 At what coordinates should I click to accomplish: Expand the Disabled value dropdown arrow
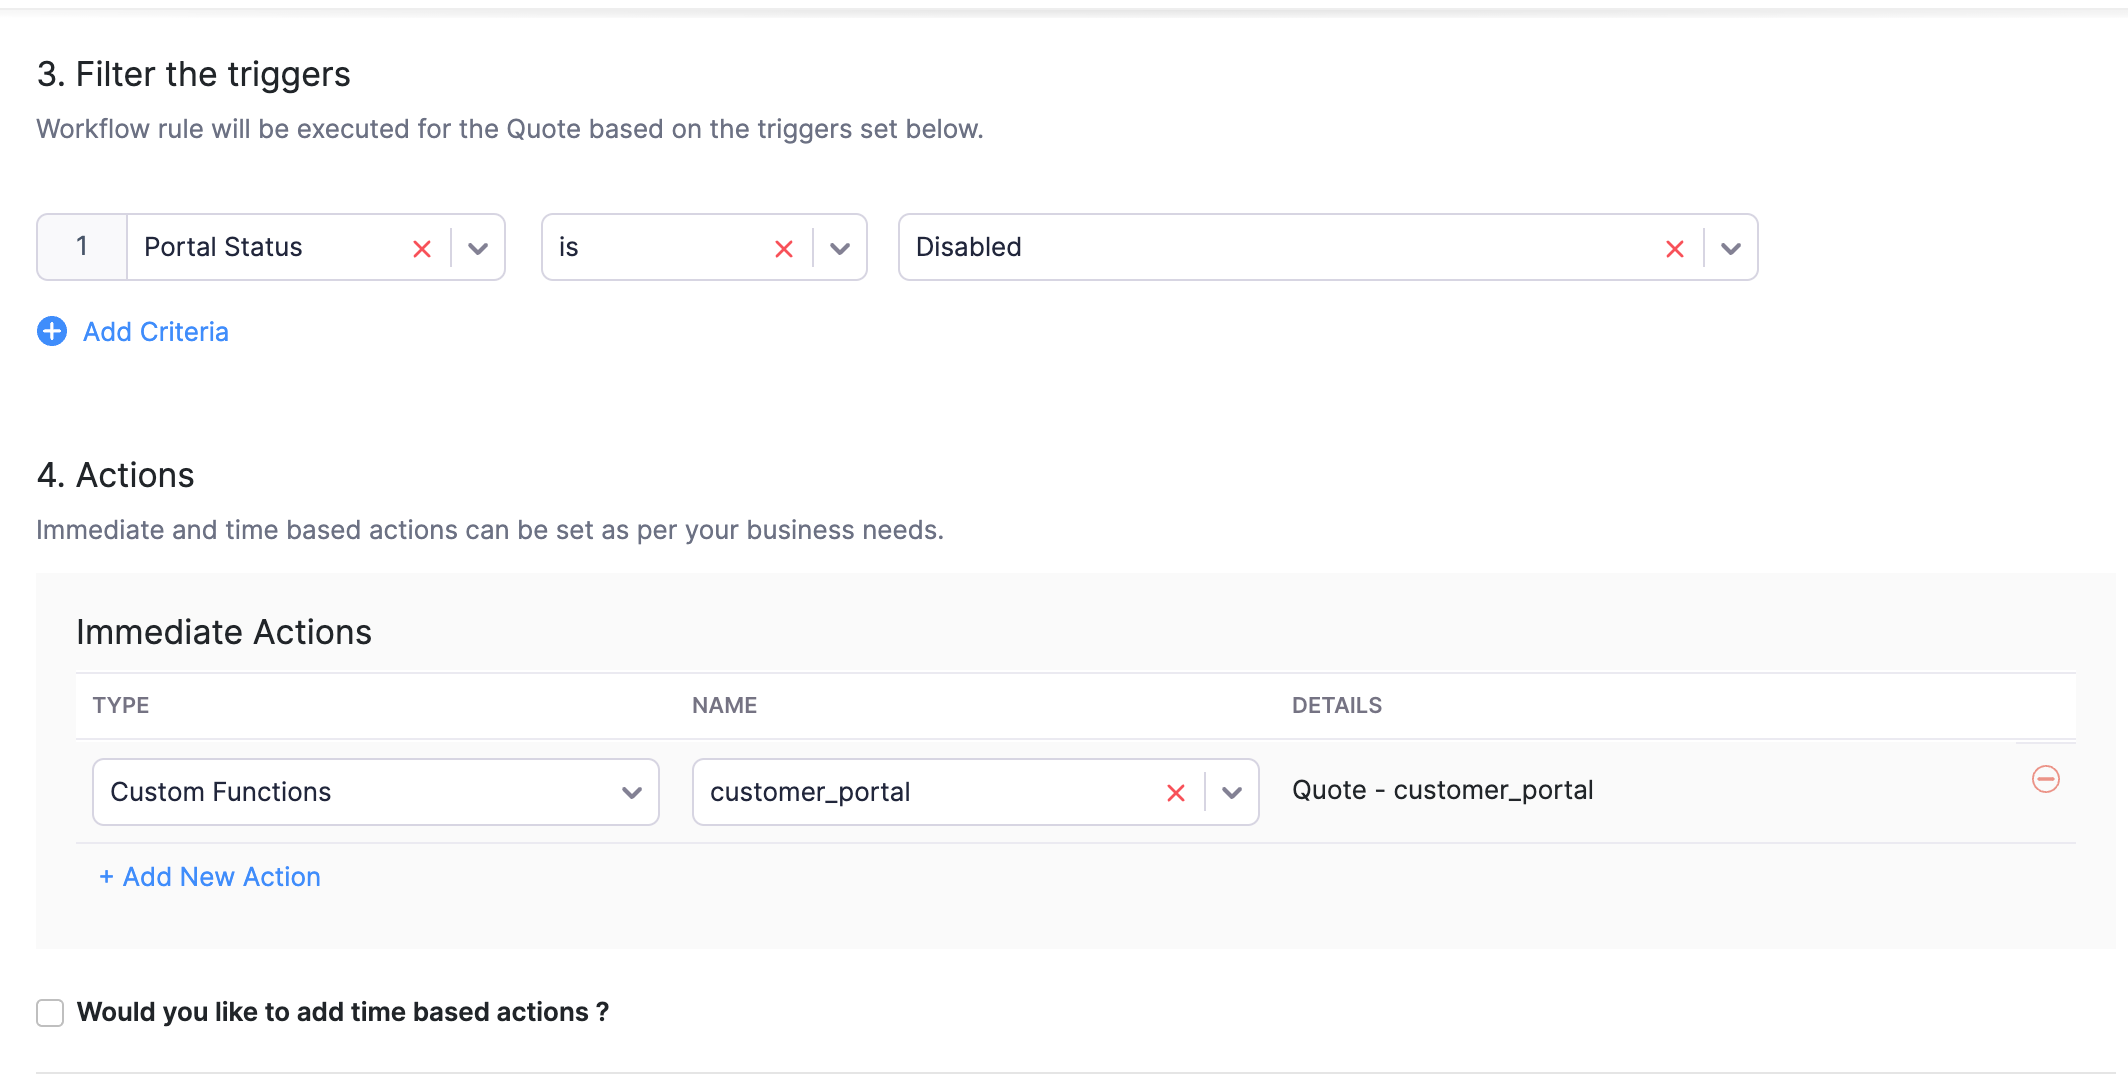1731,249
